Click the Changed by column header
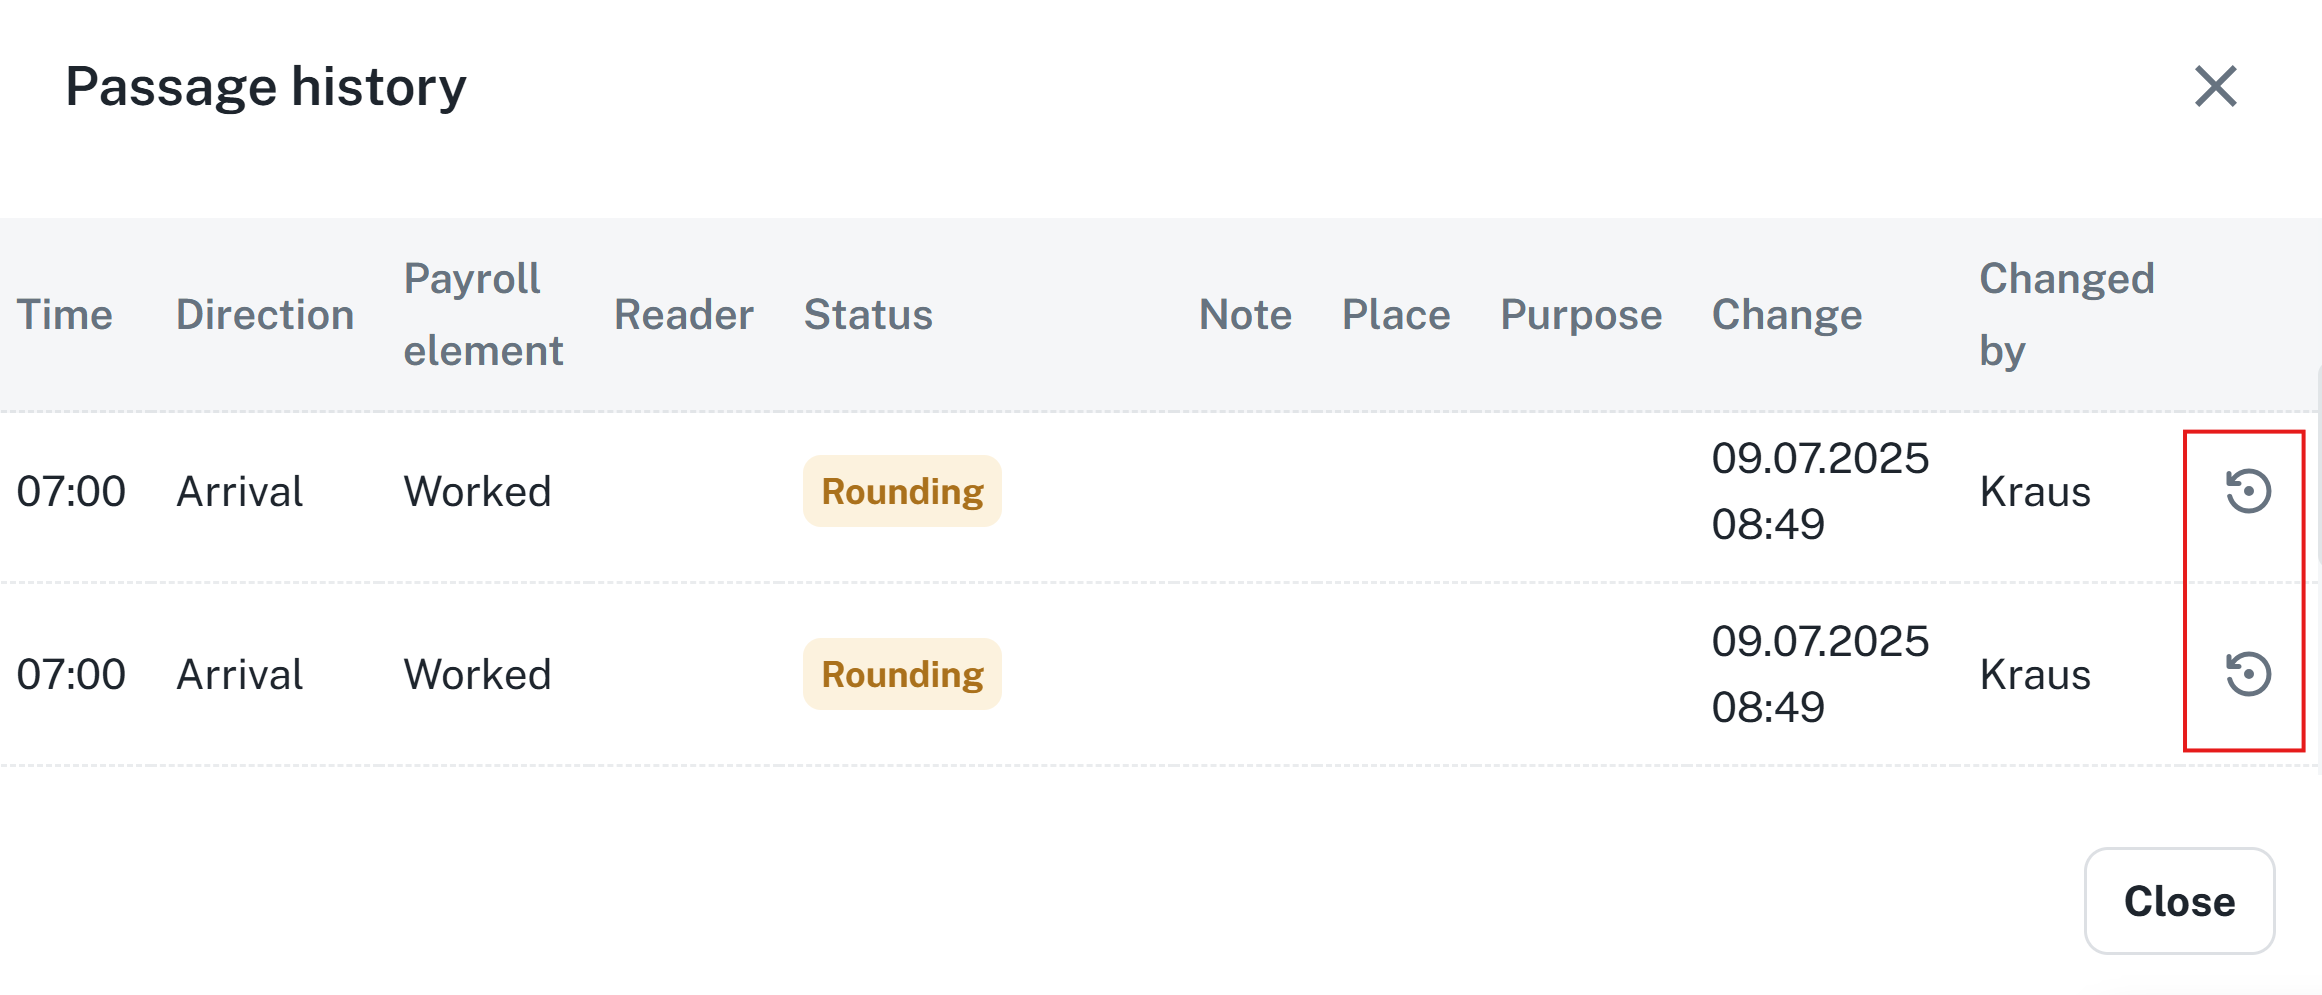Screen dimensions: 2322x995 2066,314
